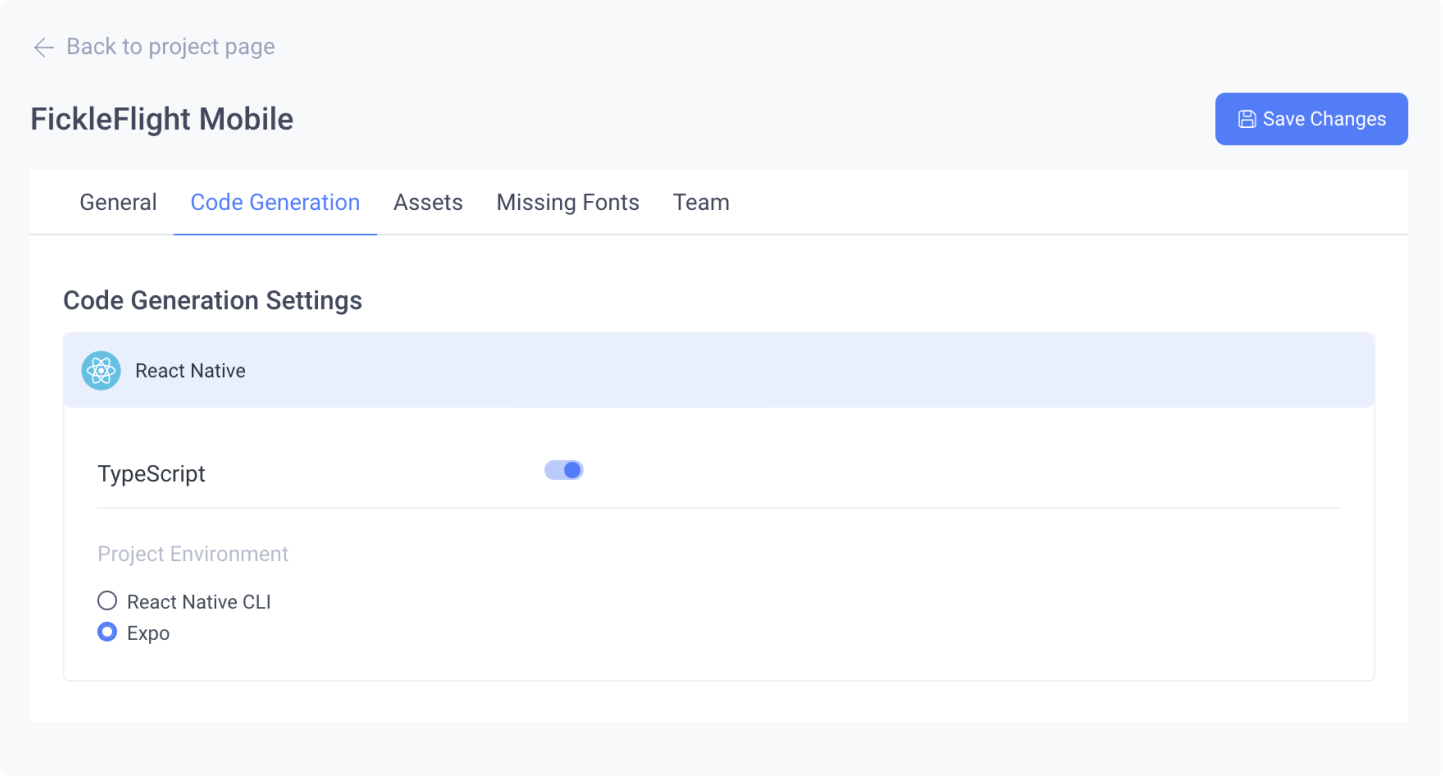Click the Expo option label text
This screenshot has width=1443, height=776.
click(148, 633)
